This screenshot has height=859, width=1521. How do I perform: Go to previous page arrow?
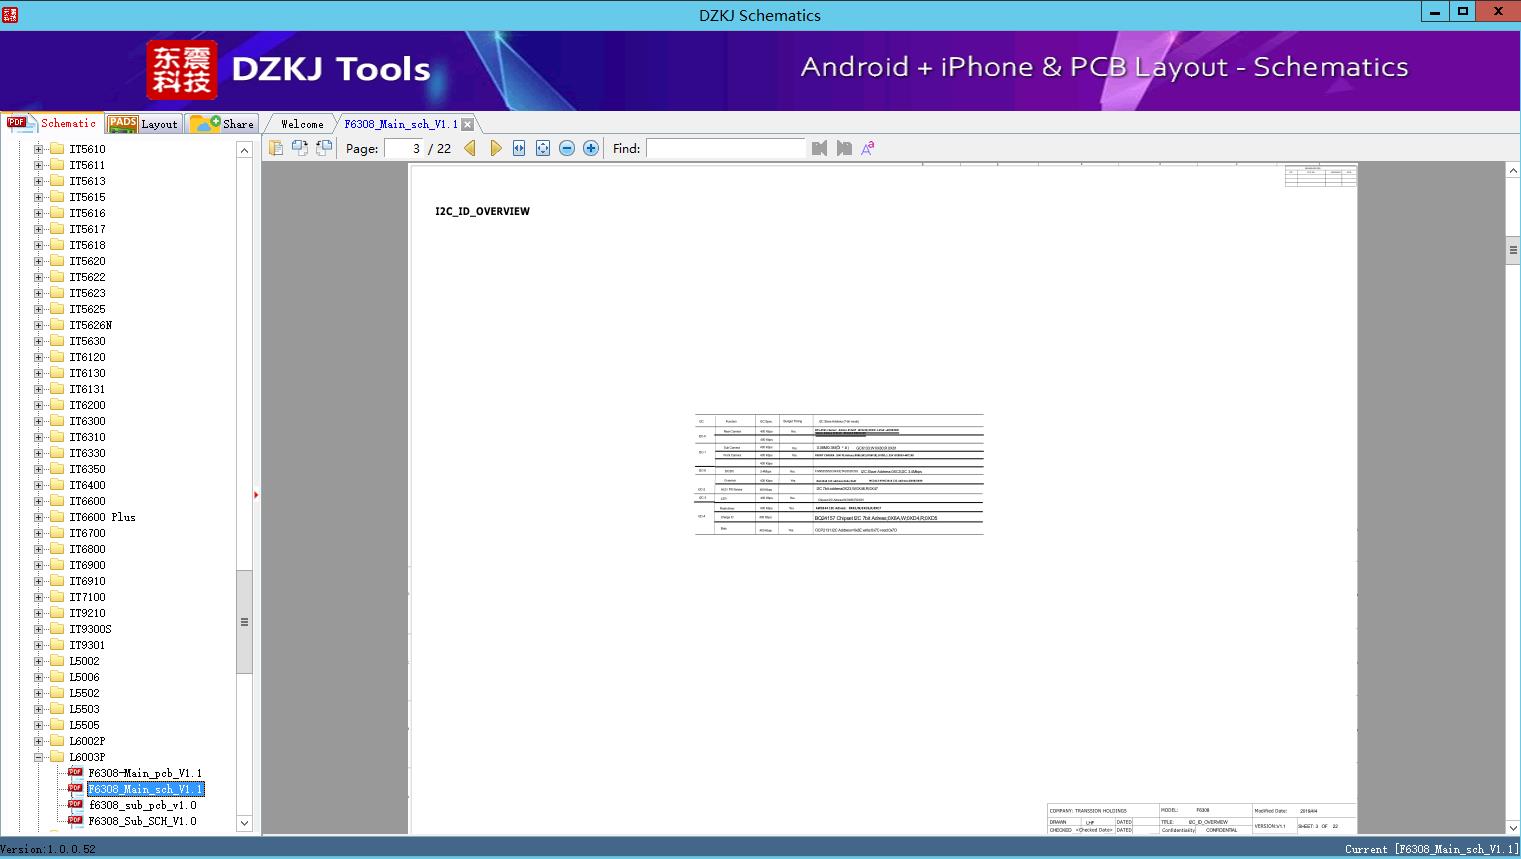point(470,148)
